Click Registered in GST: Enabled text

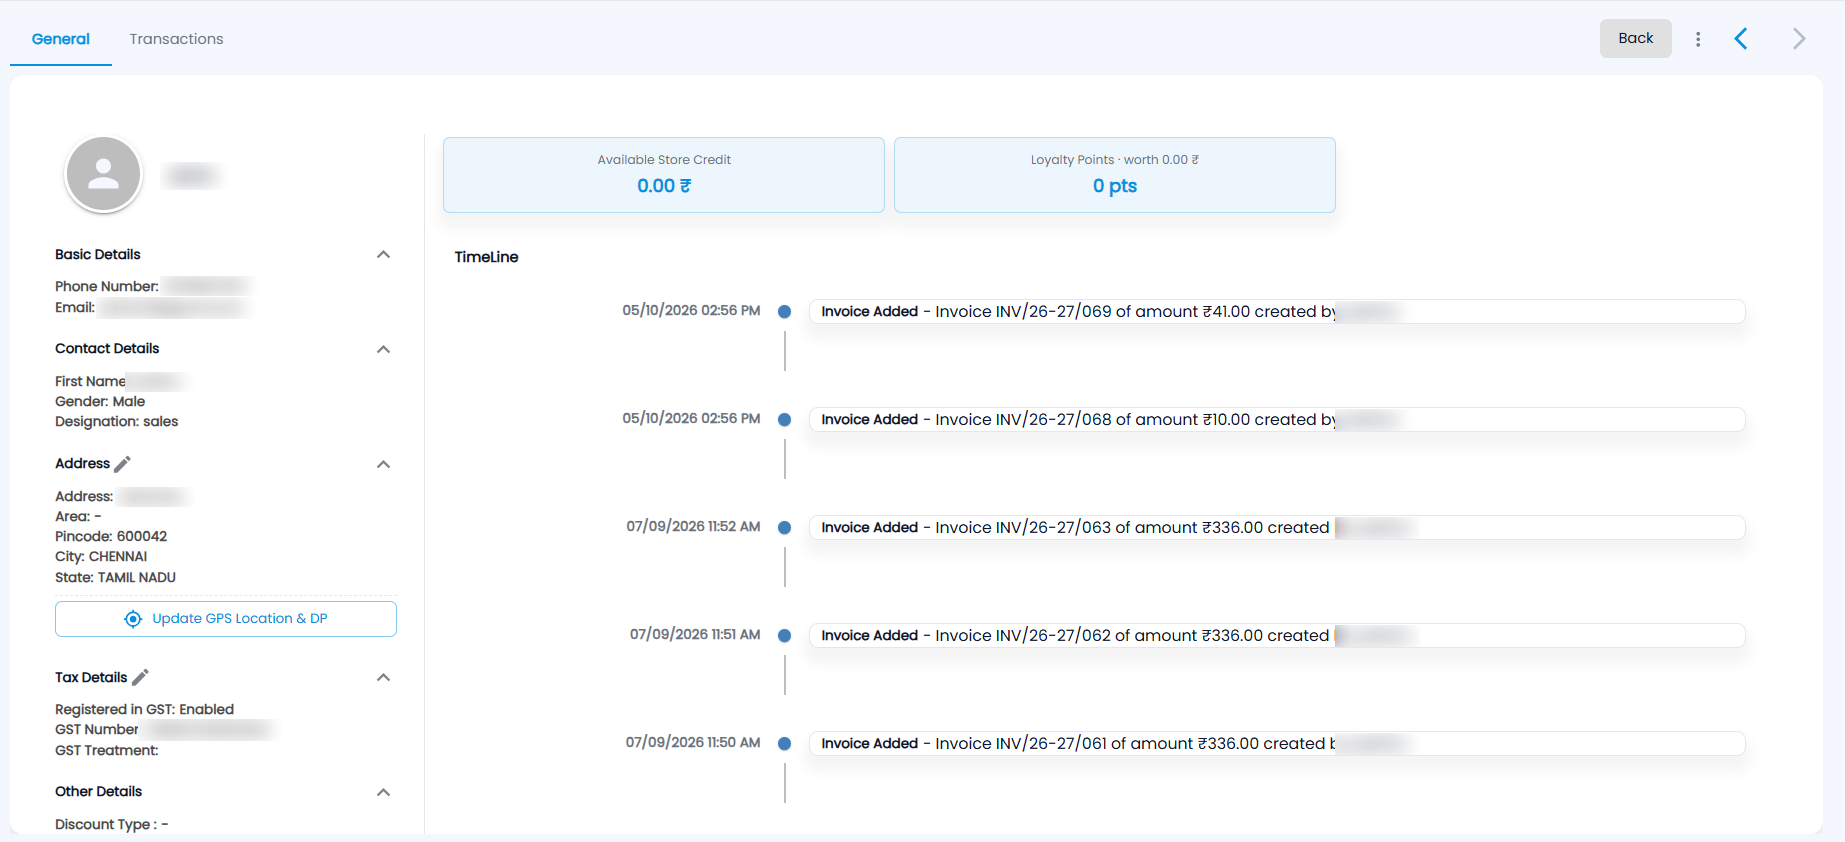coord(144,710)
